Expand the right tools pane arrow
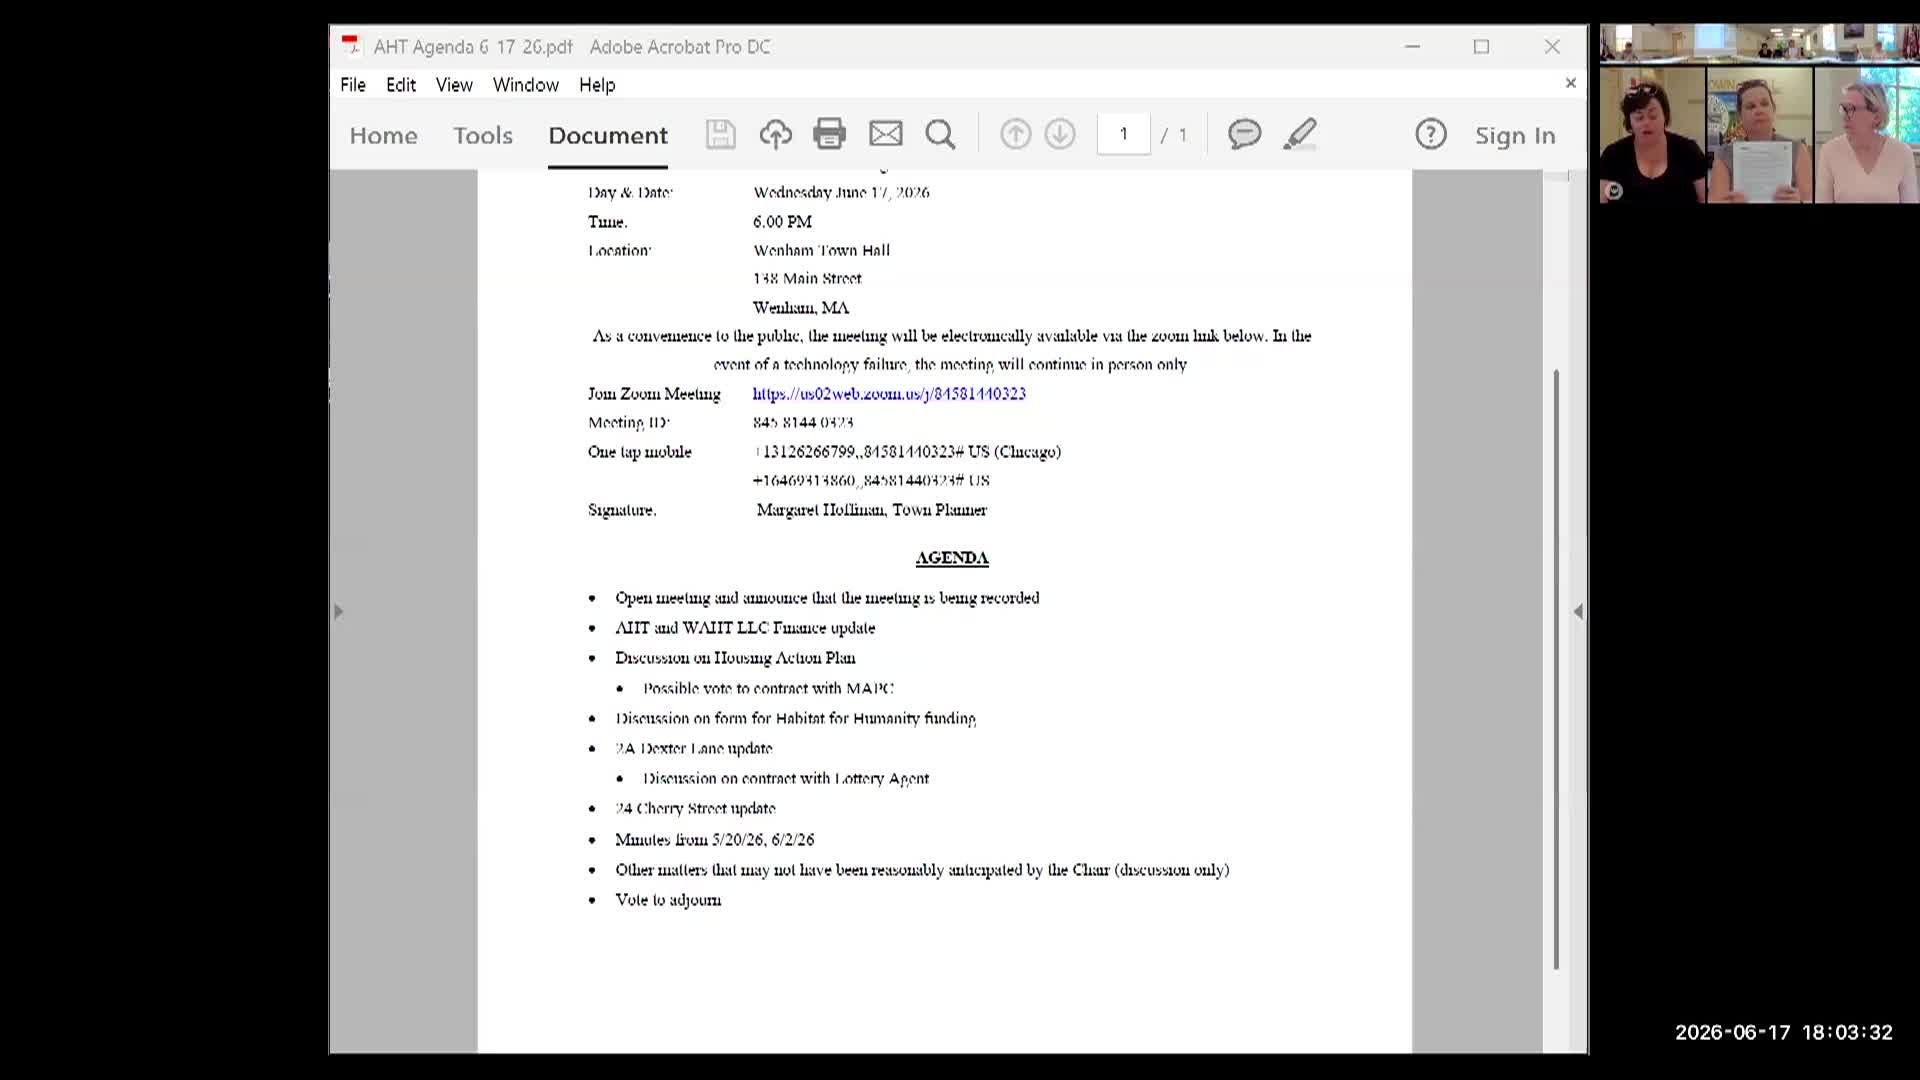The image size is (1920, 1080). (x=1578, y=611)
